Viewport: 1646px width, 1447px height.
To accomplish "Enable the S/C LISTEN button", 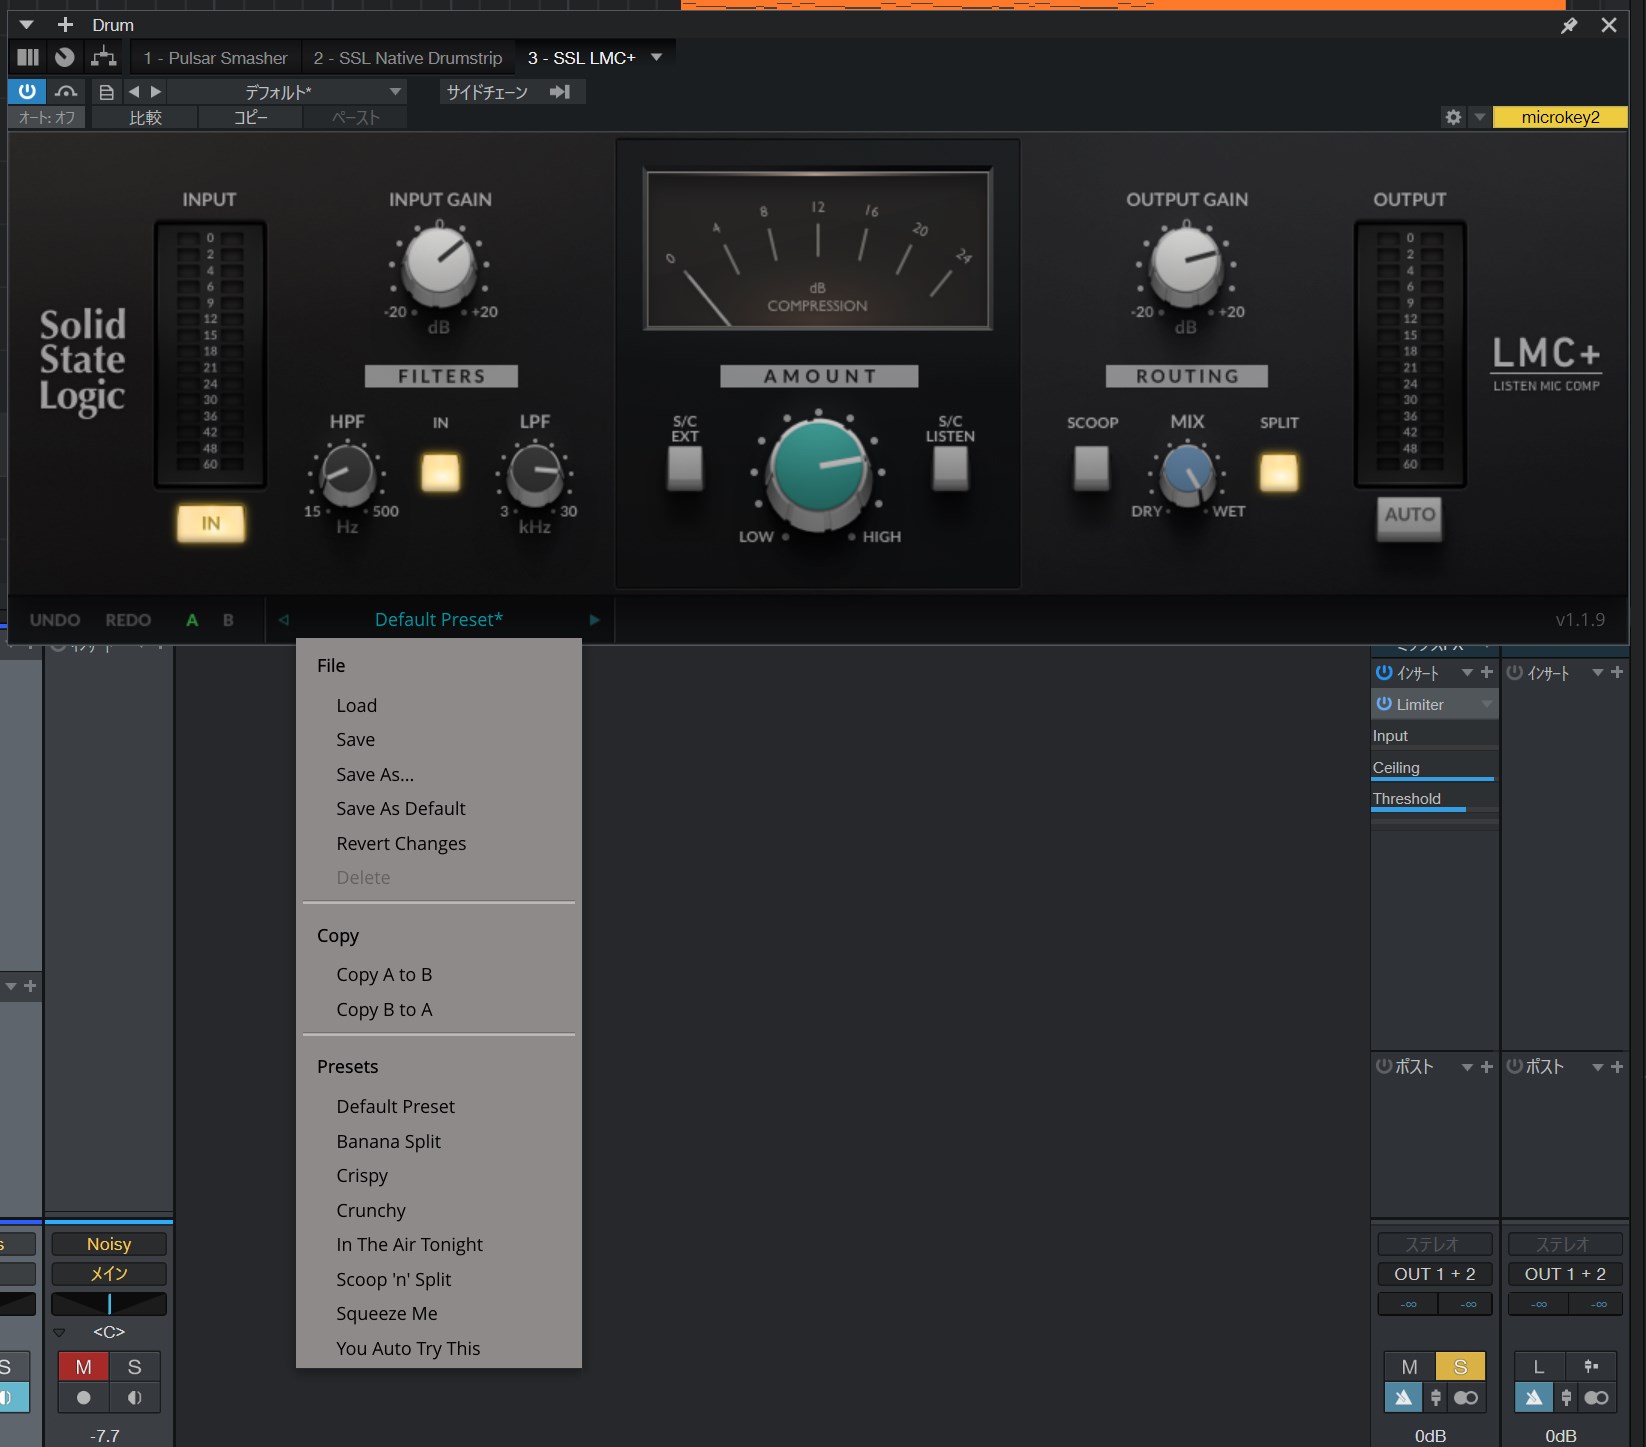I will [x=949, y=468].
